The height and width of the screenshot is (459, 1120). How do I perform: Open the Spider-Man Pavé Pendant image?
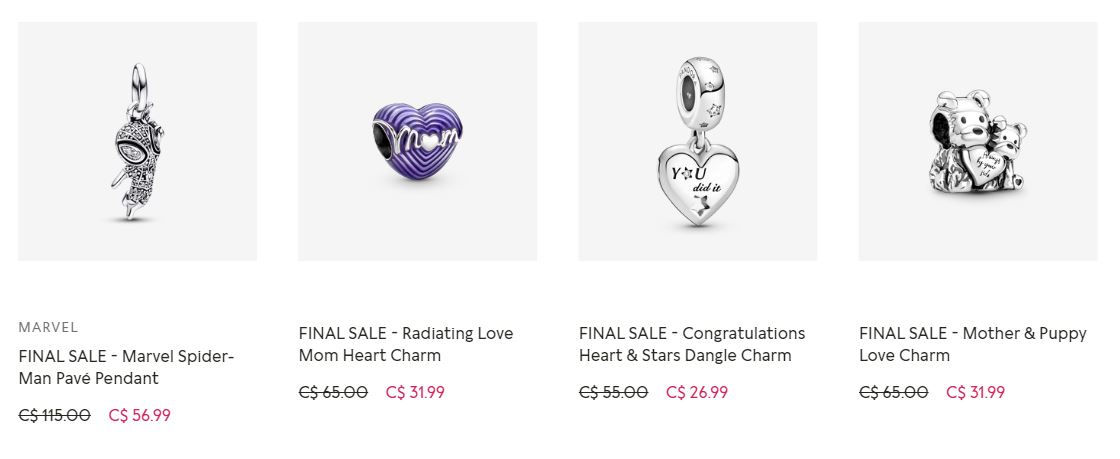137,141
